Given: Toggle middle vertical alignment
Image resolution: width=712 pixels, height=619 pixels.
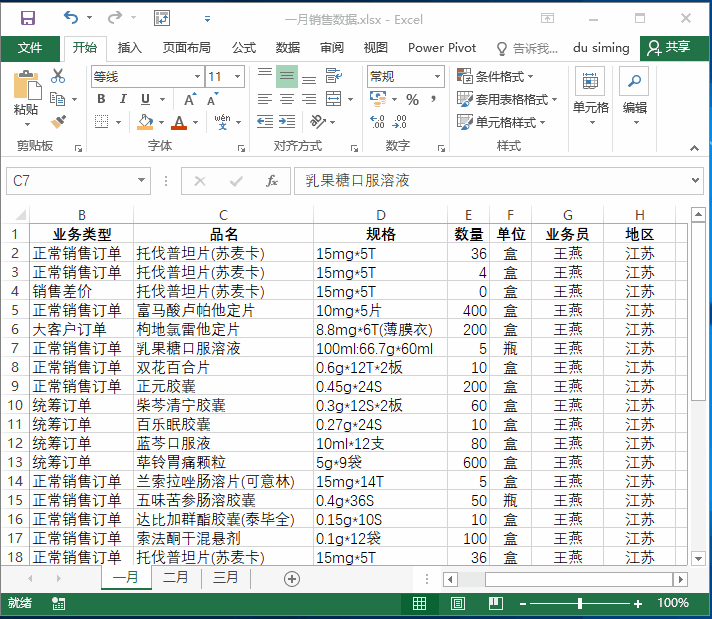Looking at the screenshot, I should (287, 76).
